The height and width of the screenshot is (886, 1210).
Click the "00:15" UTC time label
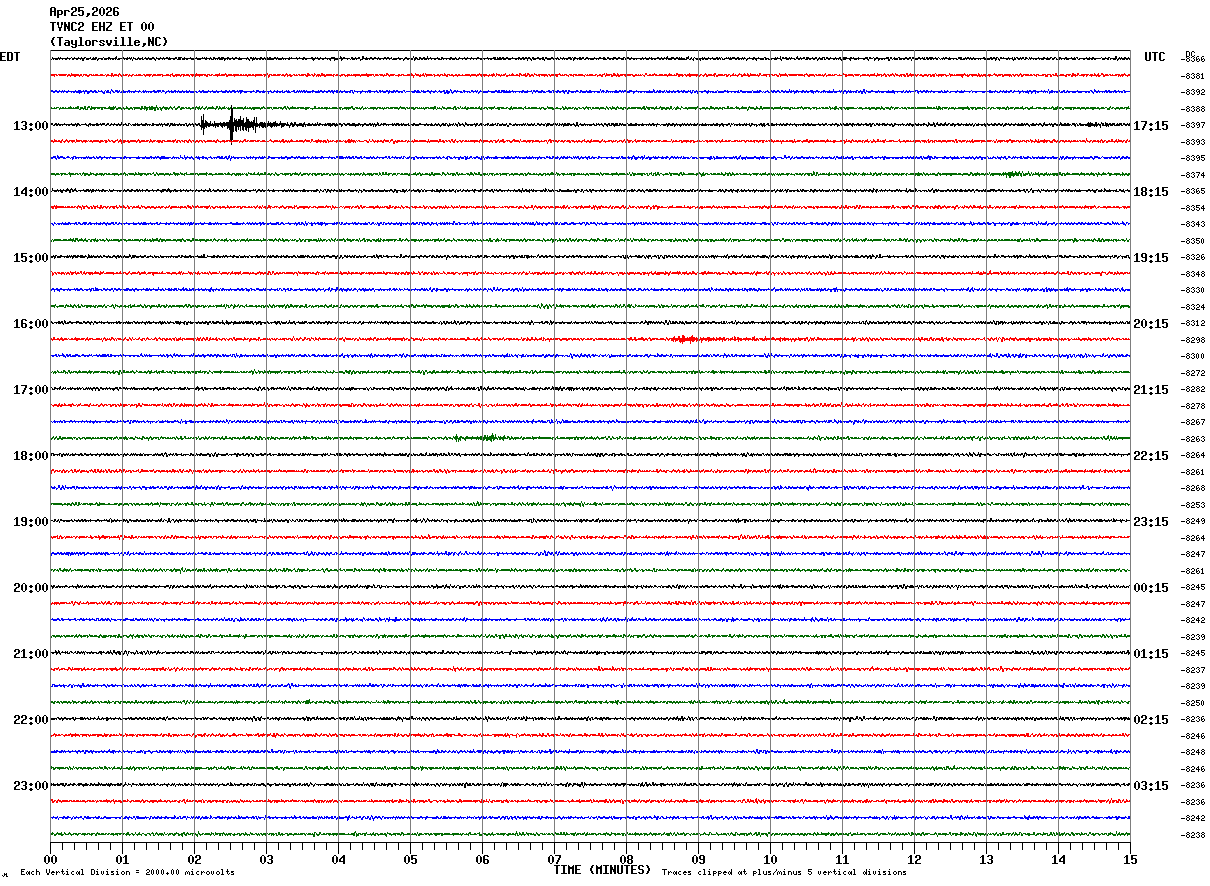(x=1151, y=588)
